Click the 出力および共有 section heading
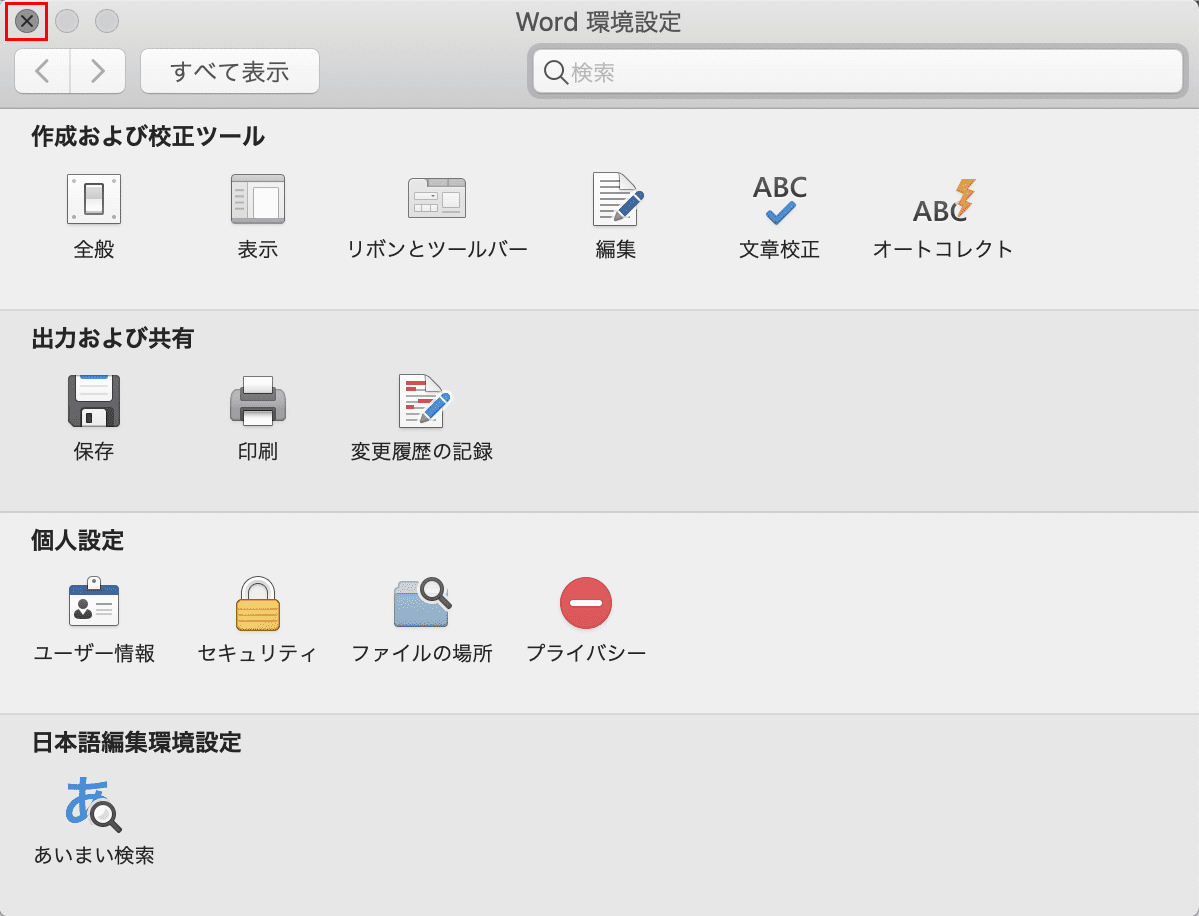The height and width of the screenshot is (916, 1199). point(112,338)
